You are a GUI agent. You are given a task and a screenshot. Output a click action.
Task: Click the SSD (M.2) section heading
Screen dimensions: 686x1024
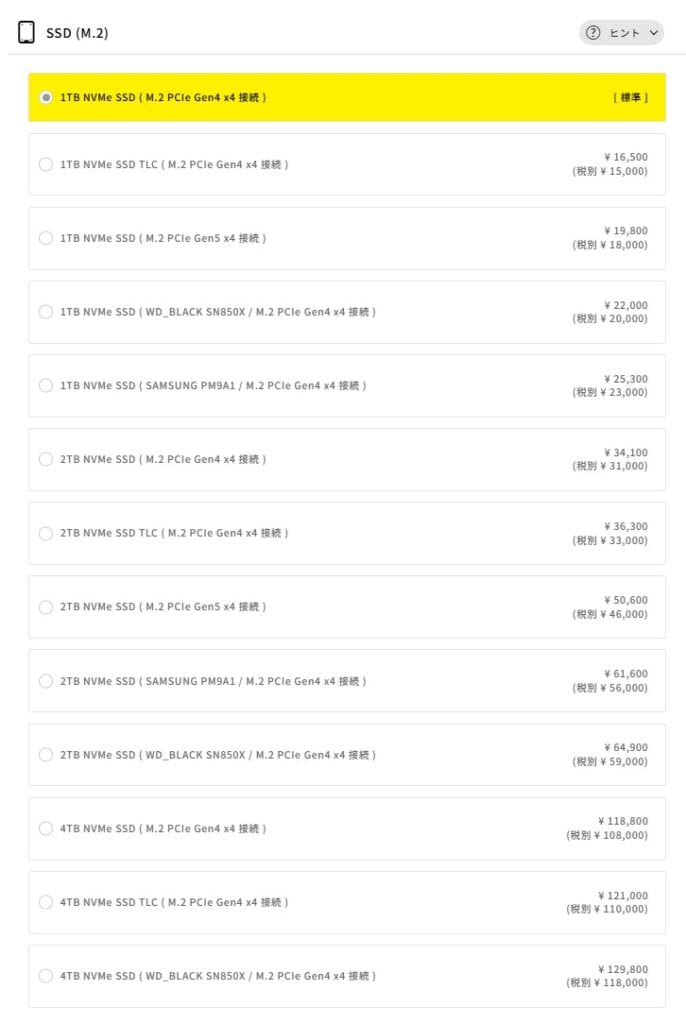click(x=77, y=33)
